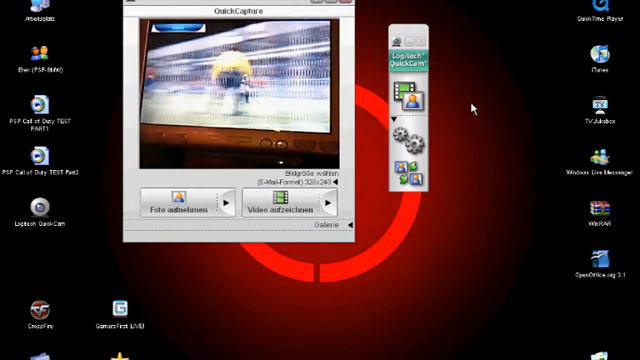Click the QuickCapture window title
Screen dimensions: 640x360
pos(238,11)
